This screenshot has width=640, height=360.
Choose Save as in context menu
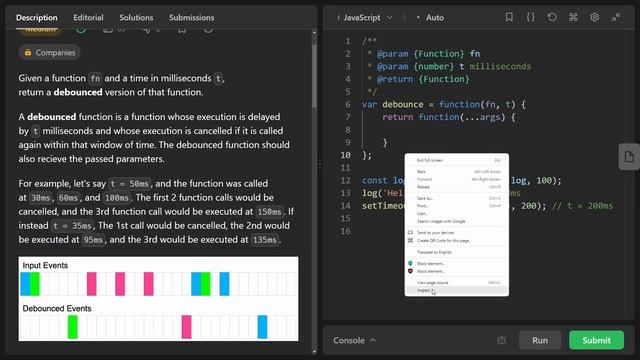coord(456,198)
